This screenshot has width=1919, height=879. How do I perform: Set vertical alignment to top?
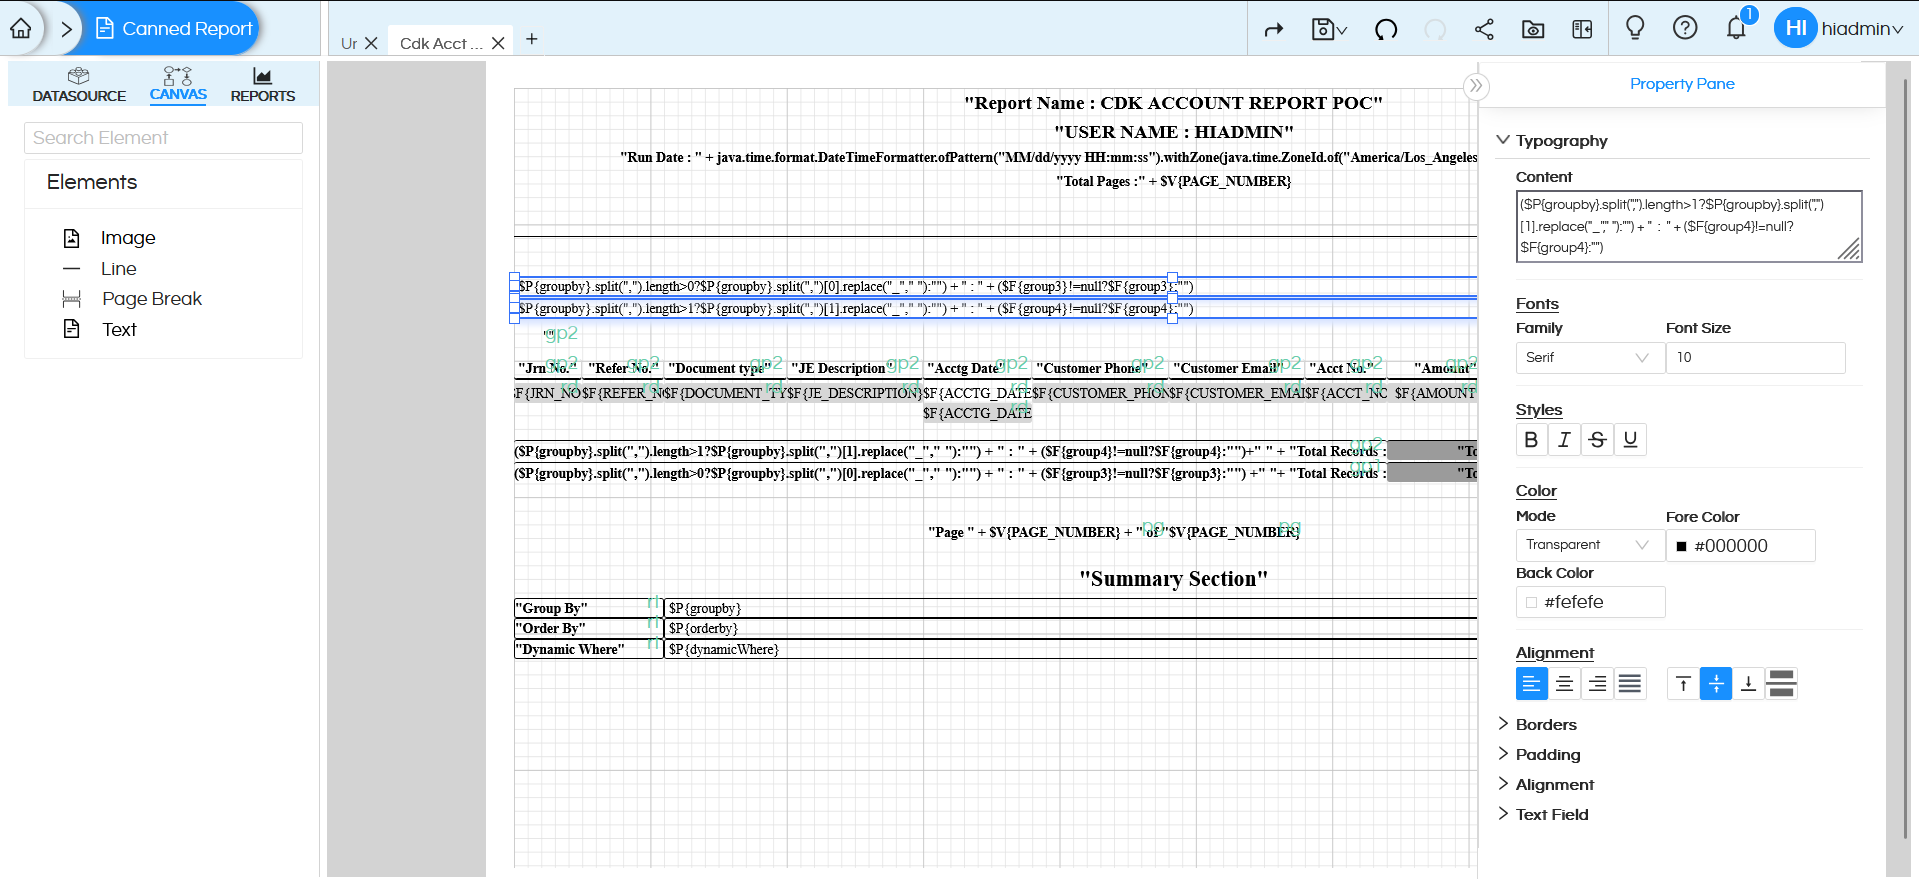pyautogui.click(x=1683, y=684)
